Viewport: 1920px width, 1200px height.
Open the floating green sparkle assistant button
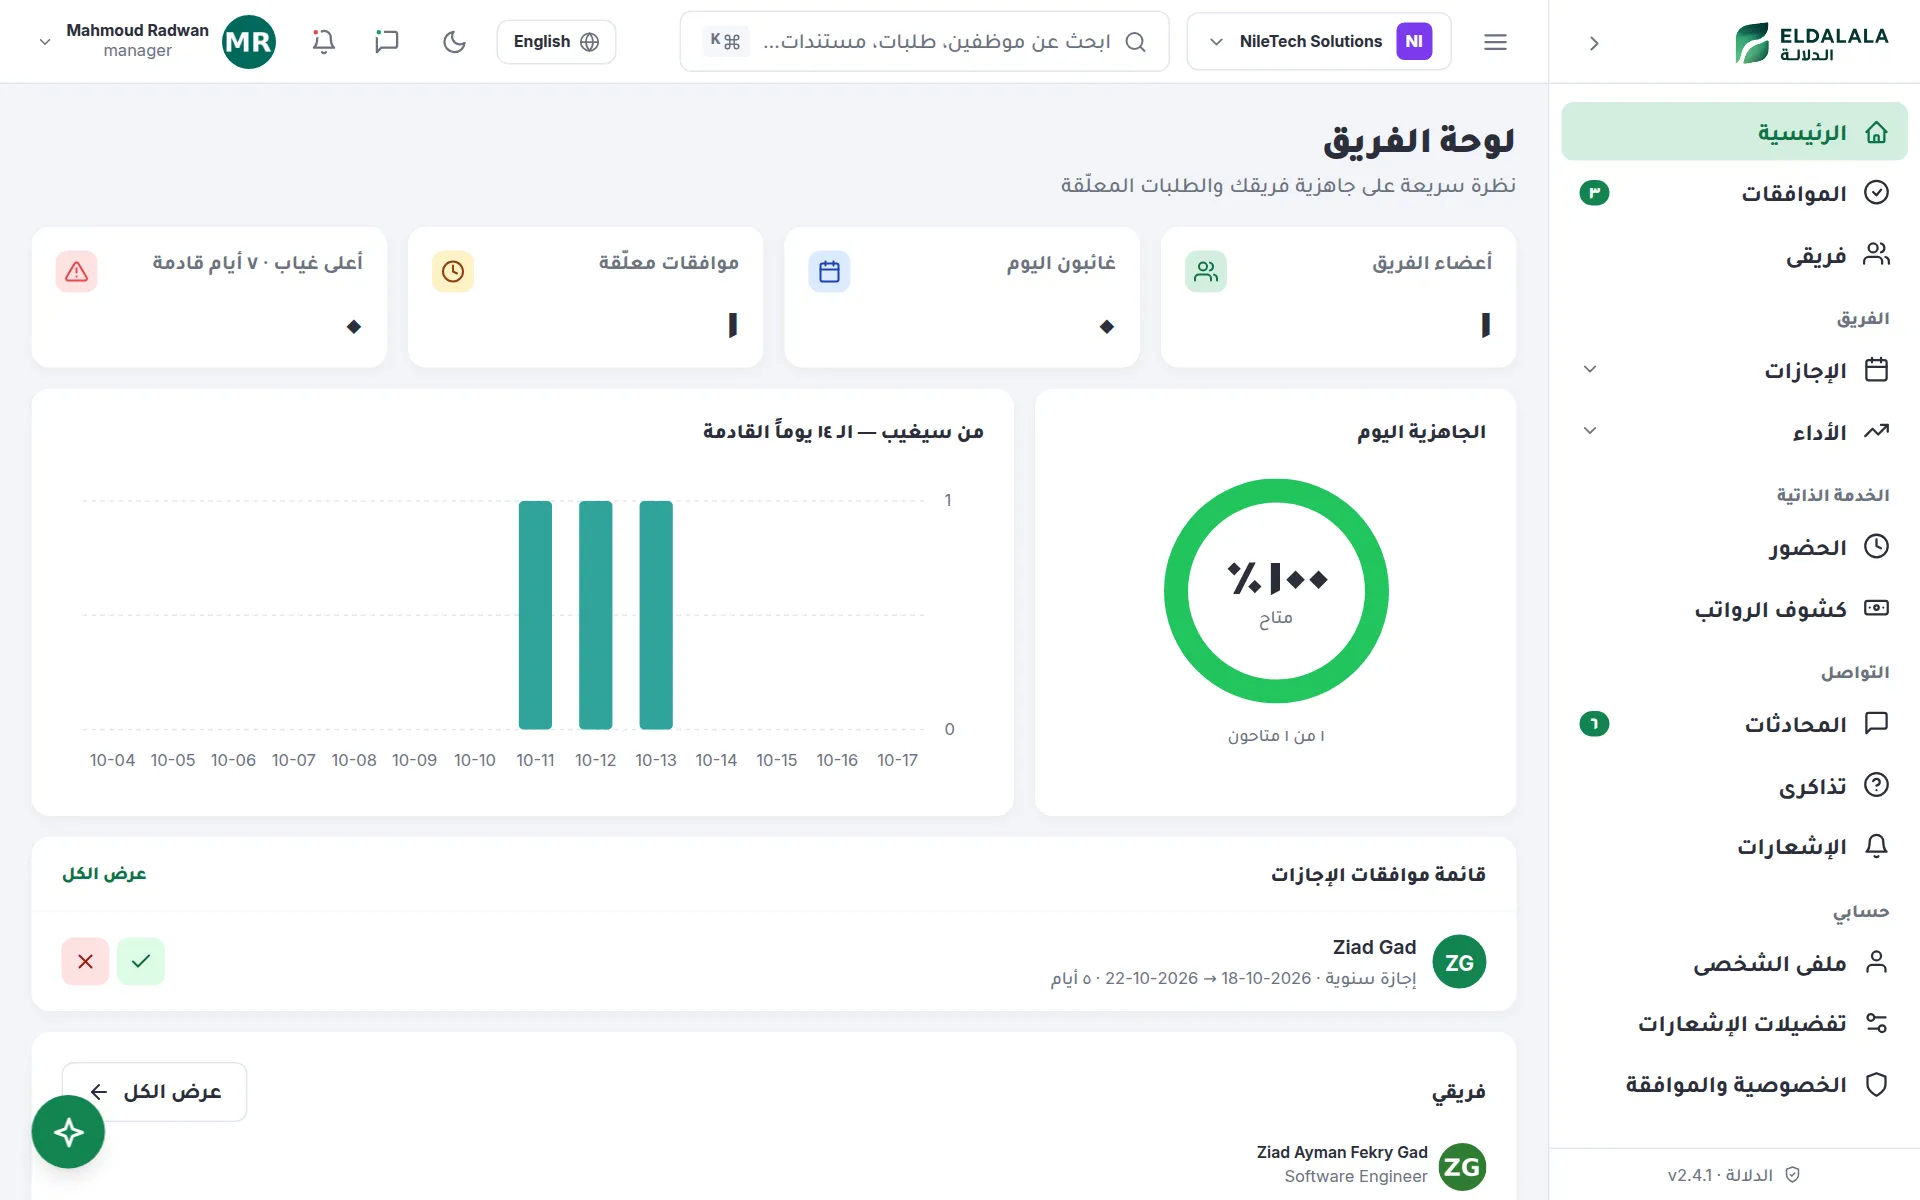click(68, 1132)
